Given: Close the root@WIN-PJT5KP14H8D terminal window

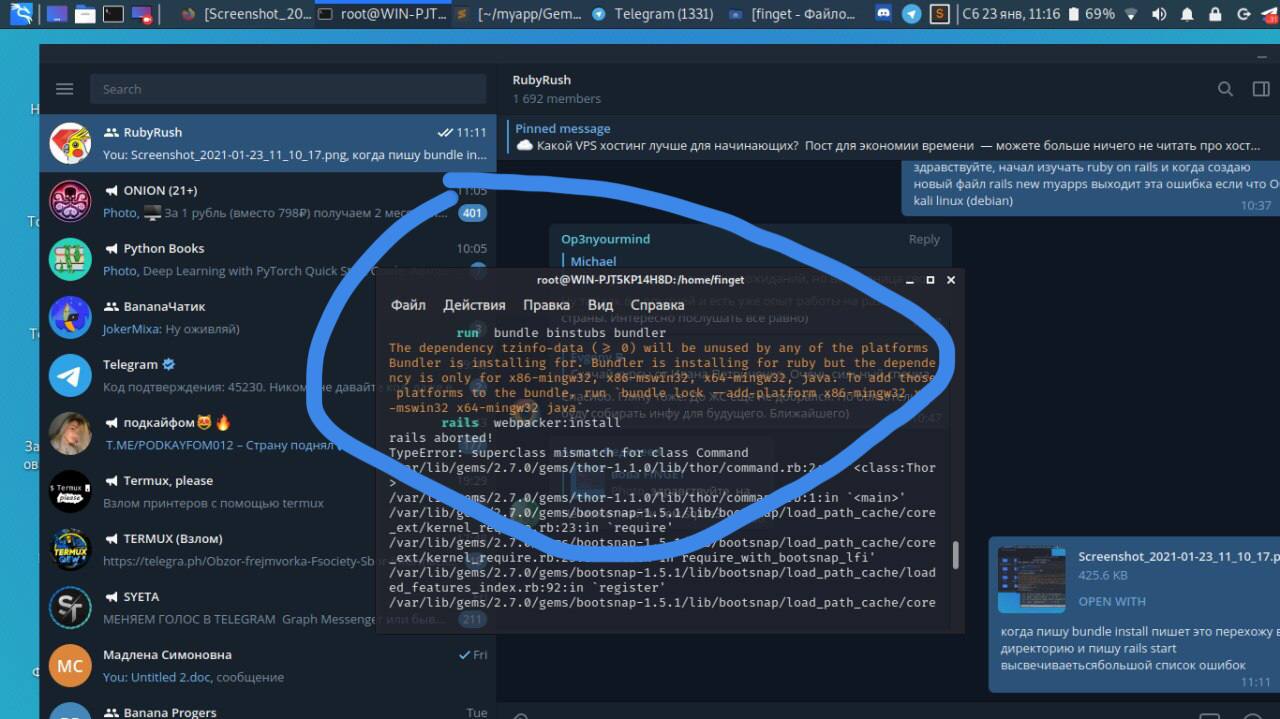Looking at the screenshot, I should coord(951,280).
